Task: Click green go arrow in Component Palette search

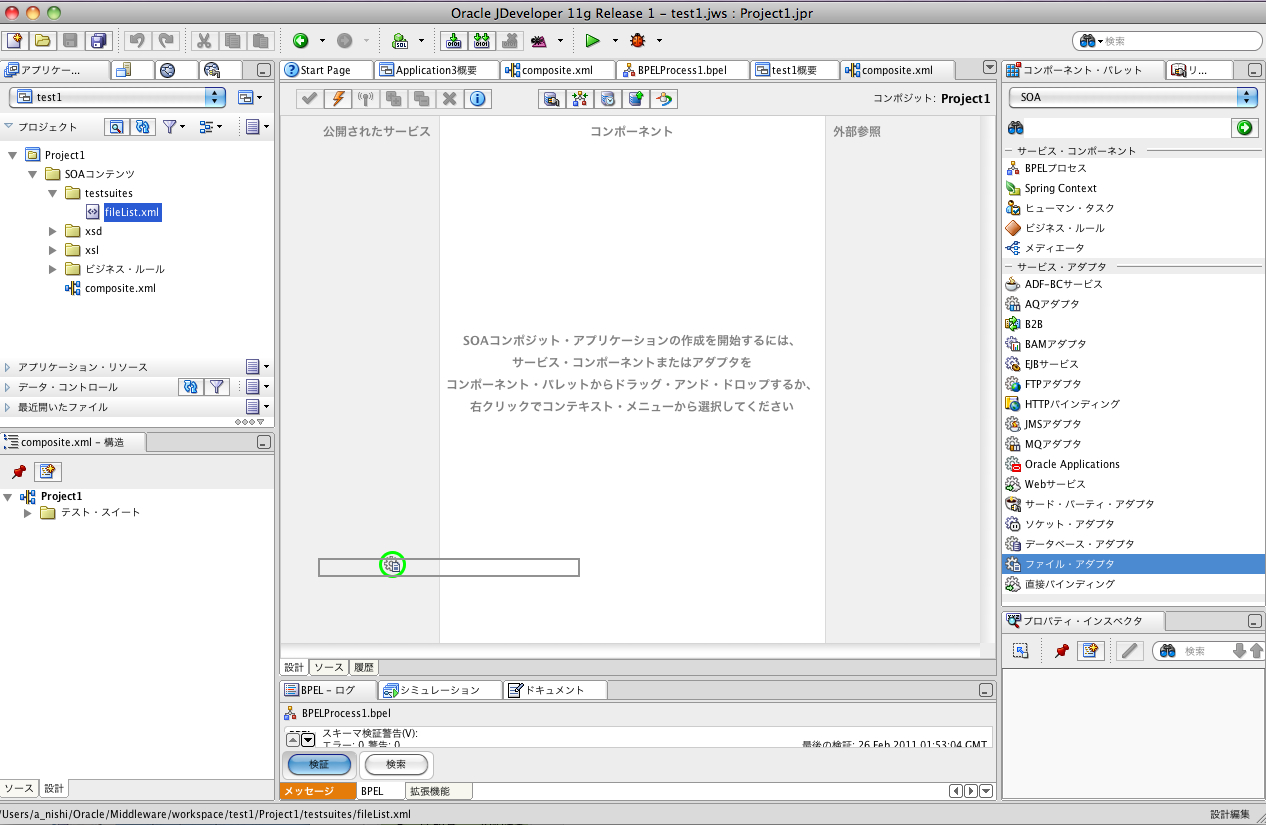Action: click(x=1244, y=127)
